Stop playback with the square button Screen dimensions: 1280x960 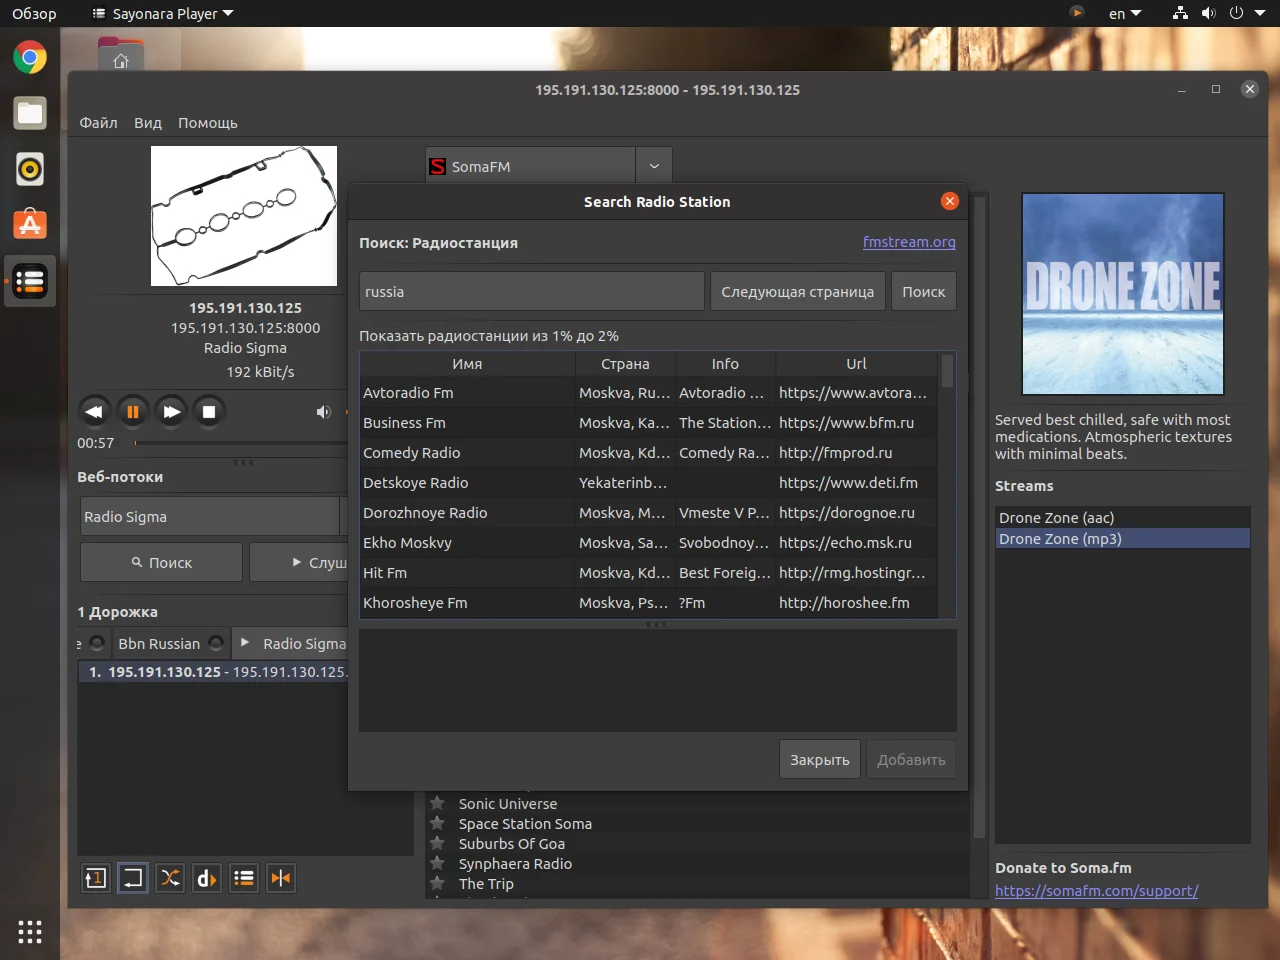(209, 412)
